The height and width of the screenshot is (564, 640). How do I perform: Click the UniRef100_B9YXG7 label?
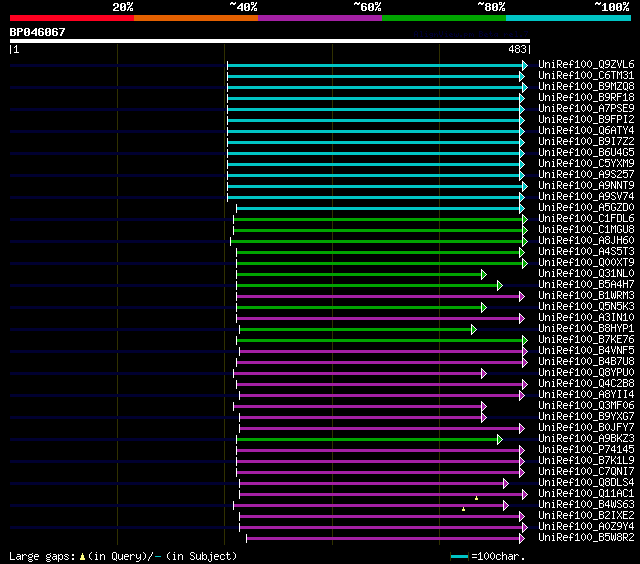tap(586, 417)
